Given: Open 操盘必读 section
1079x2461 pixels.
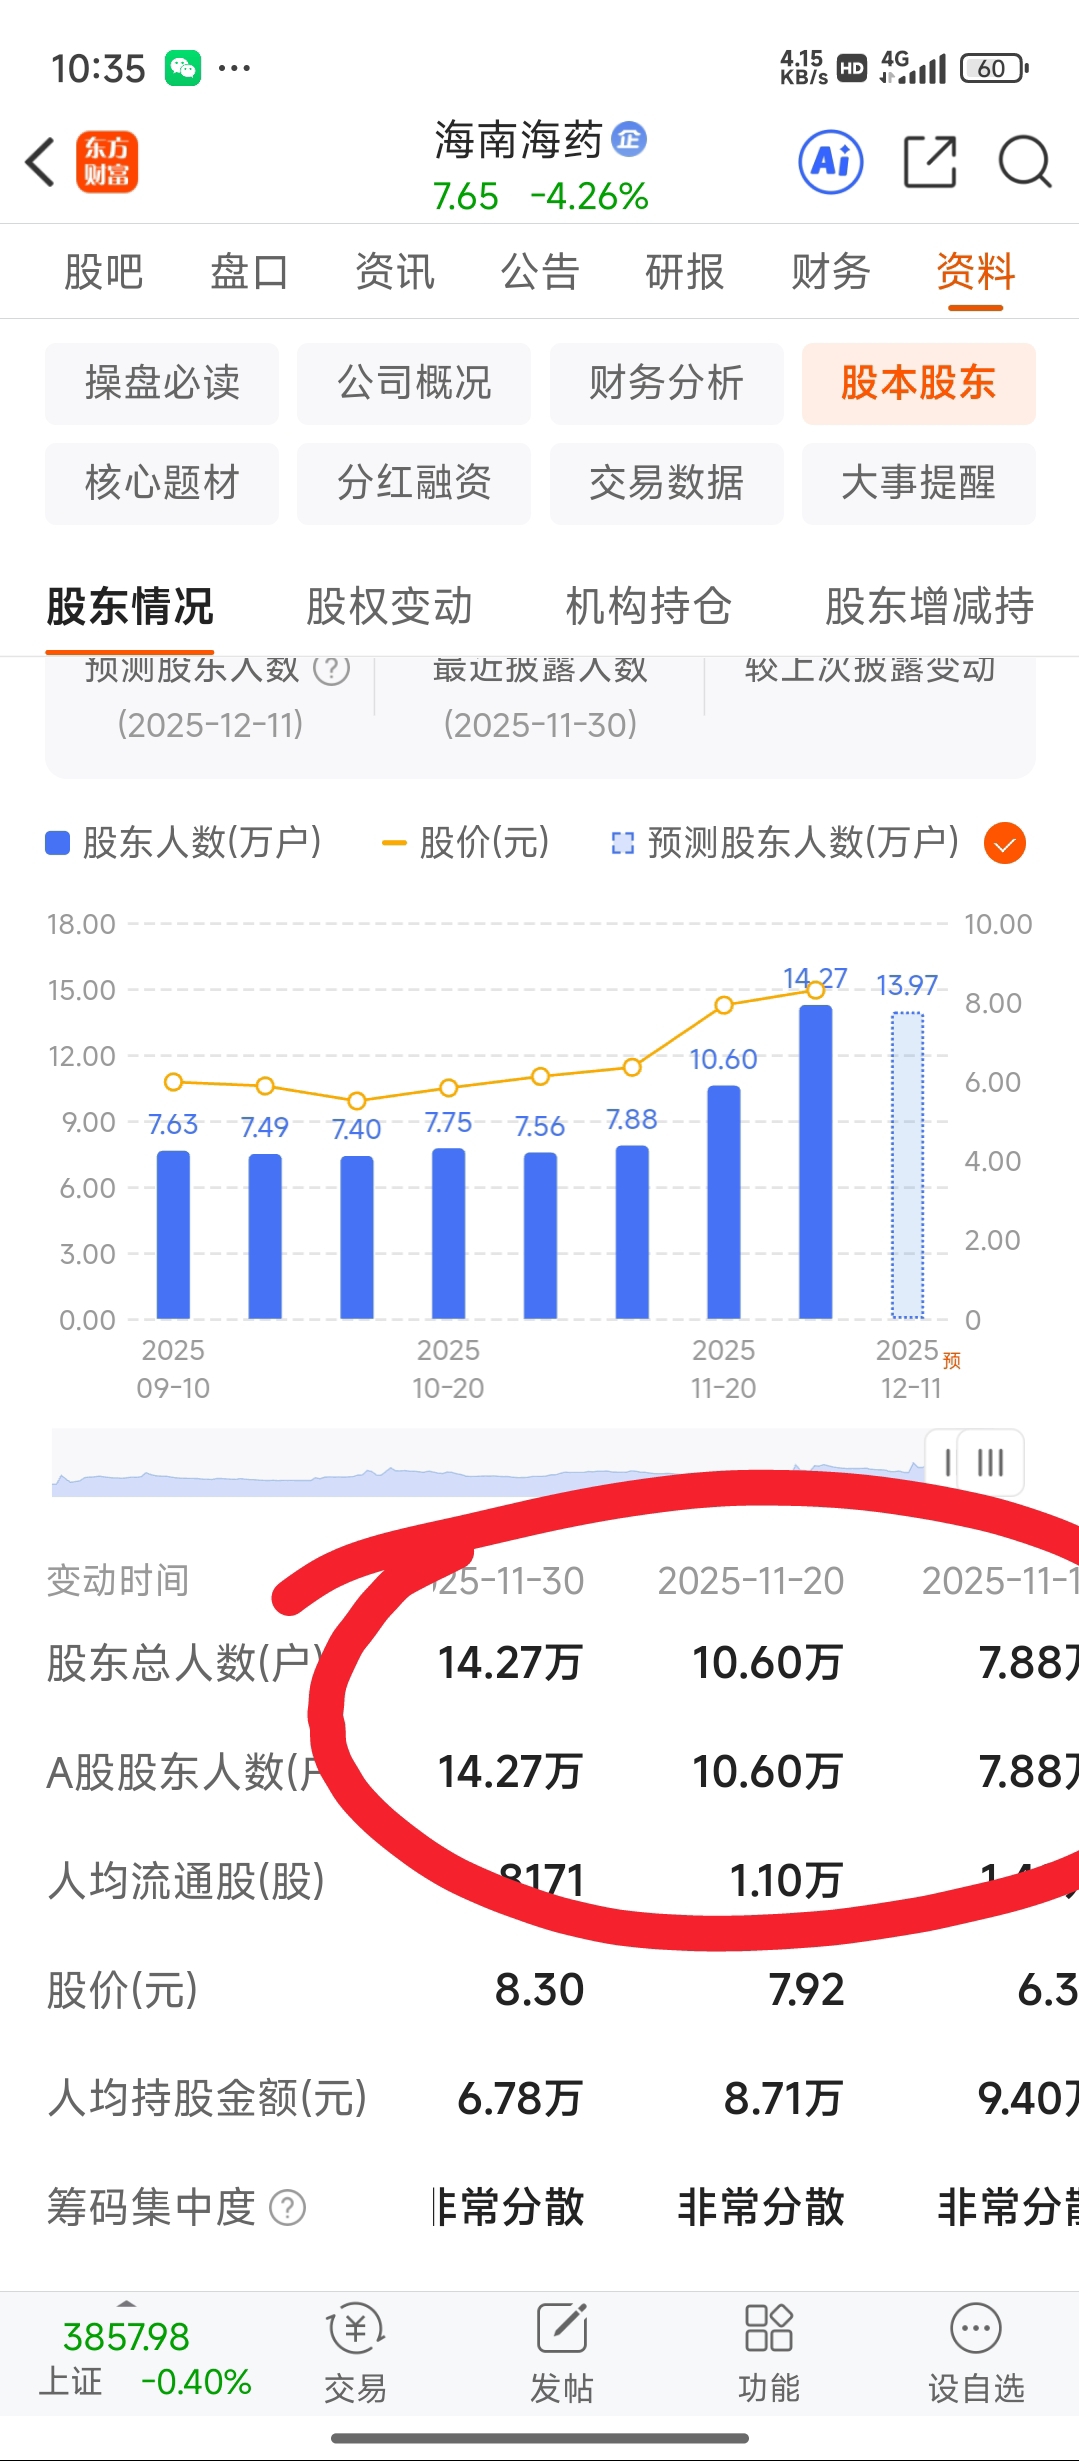Looking at the screenshot, I should click(162, 383).
